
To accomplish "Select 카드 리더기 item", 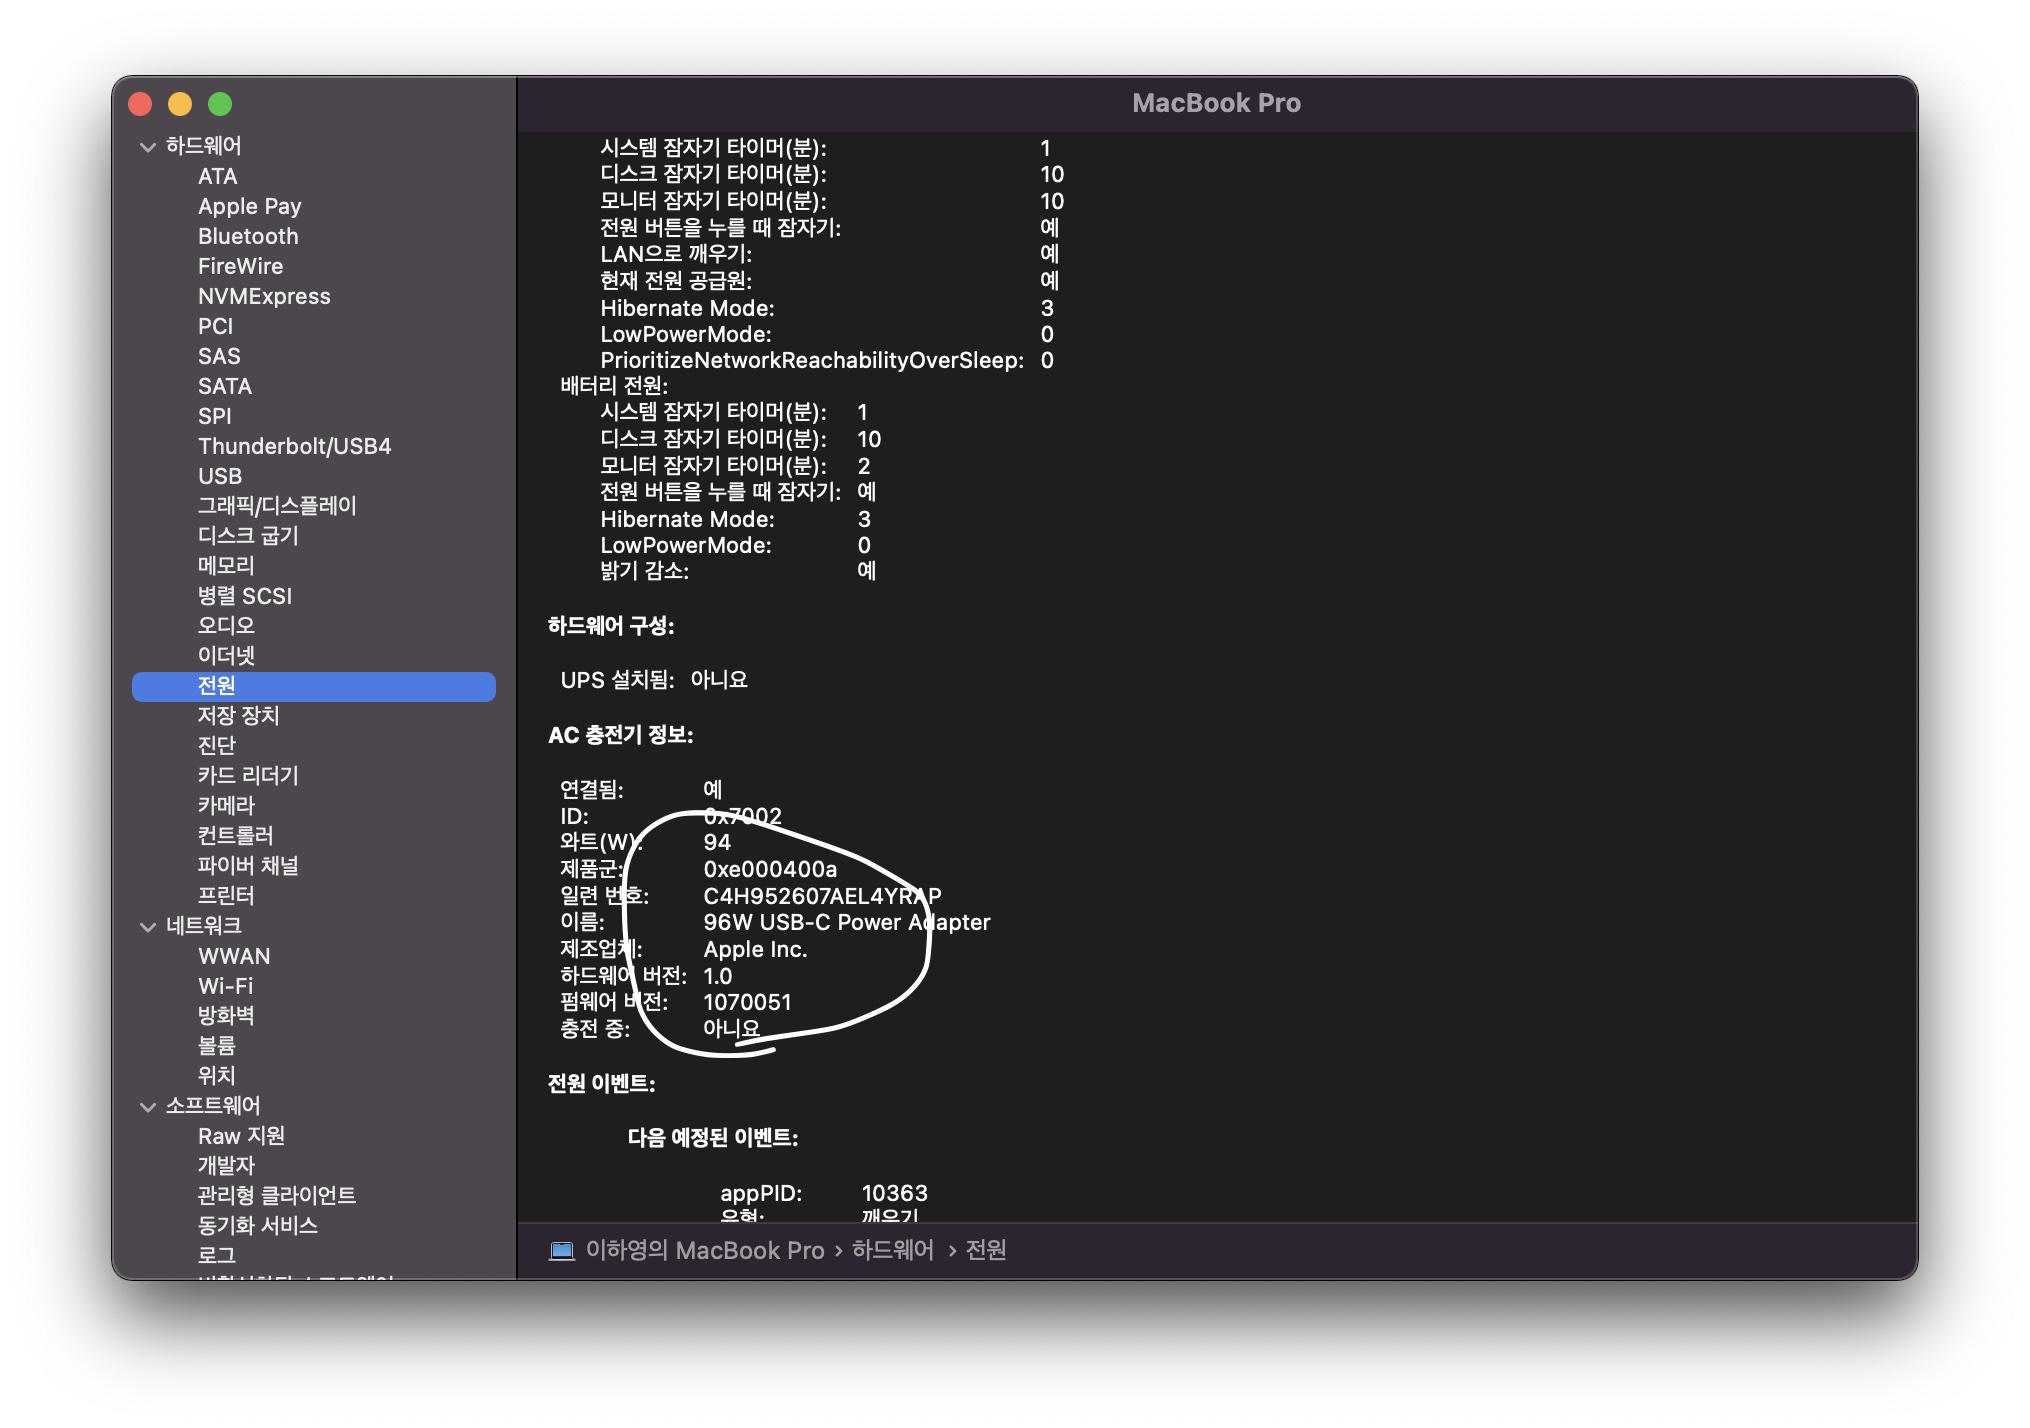I will (248, 776).
